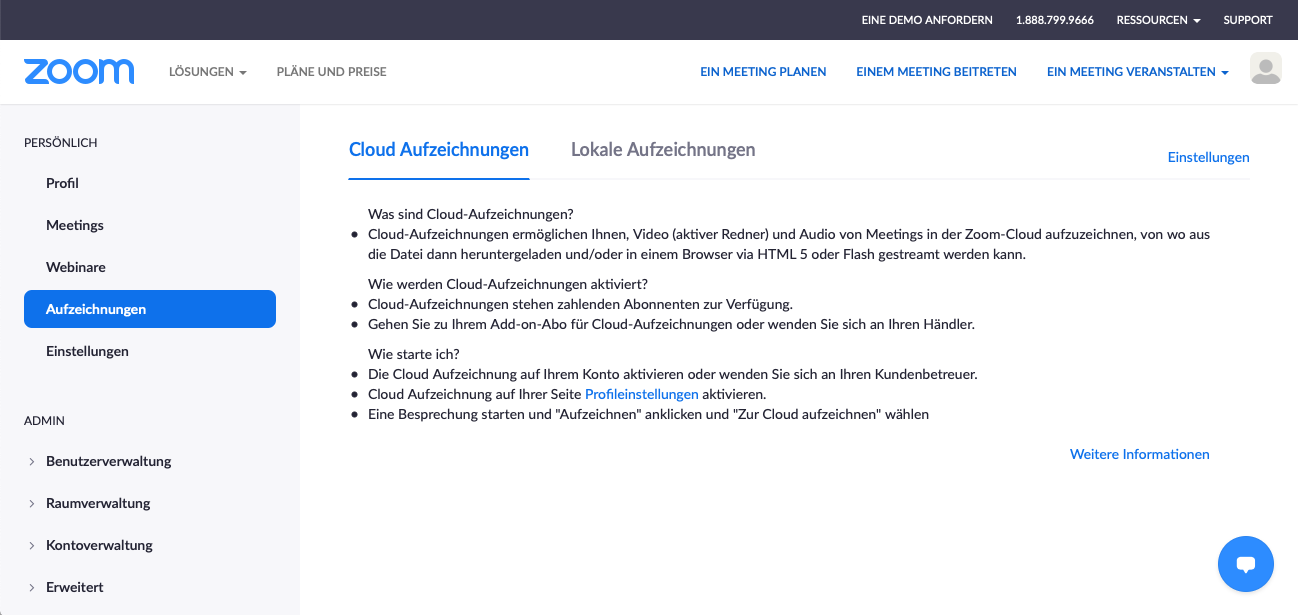Select the Cloud Aufzeichnungen tab

point(438,149)
